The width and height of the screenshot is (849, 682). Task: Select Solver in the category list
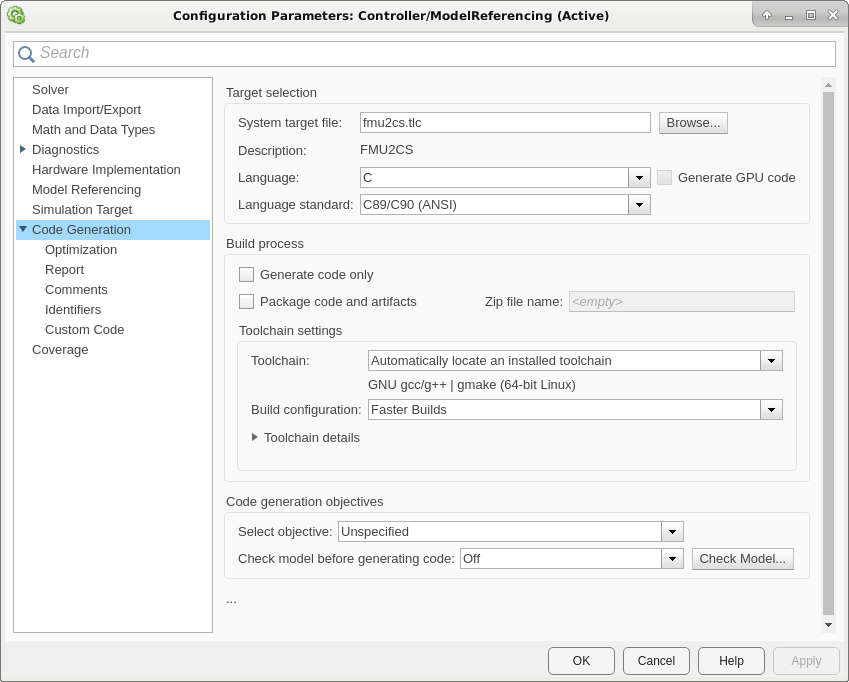point(50,90)
